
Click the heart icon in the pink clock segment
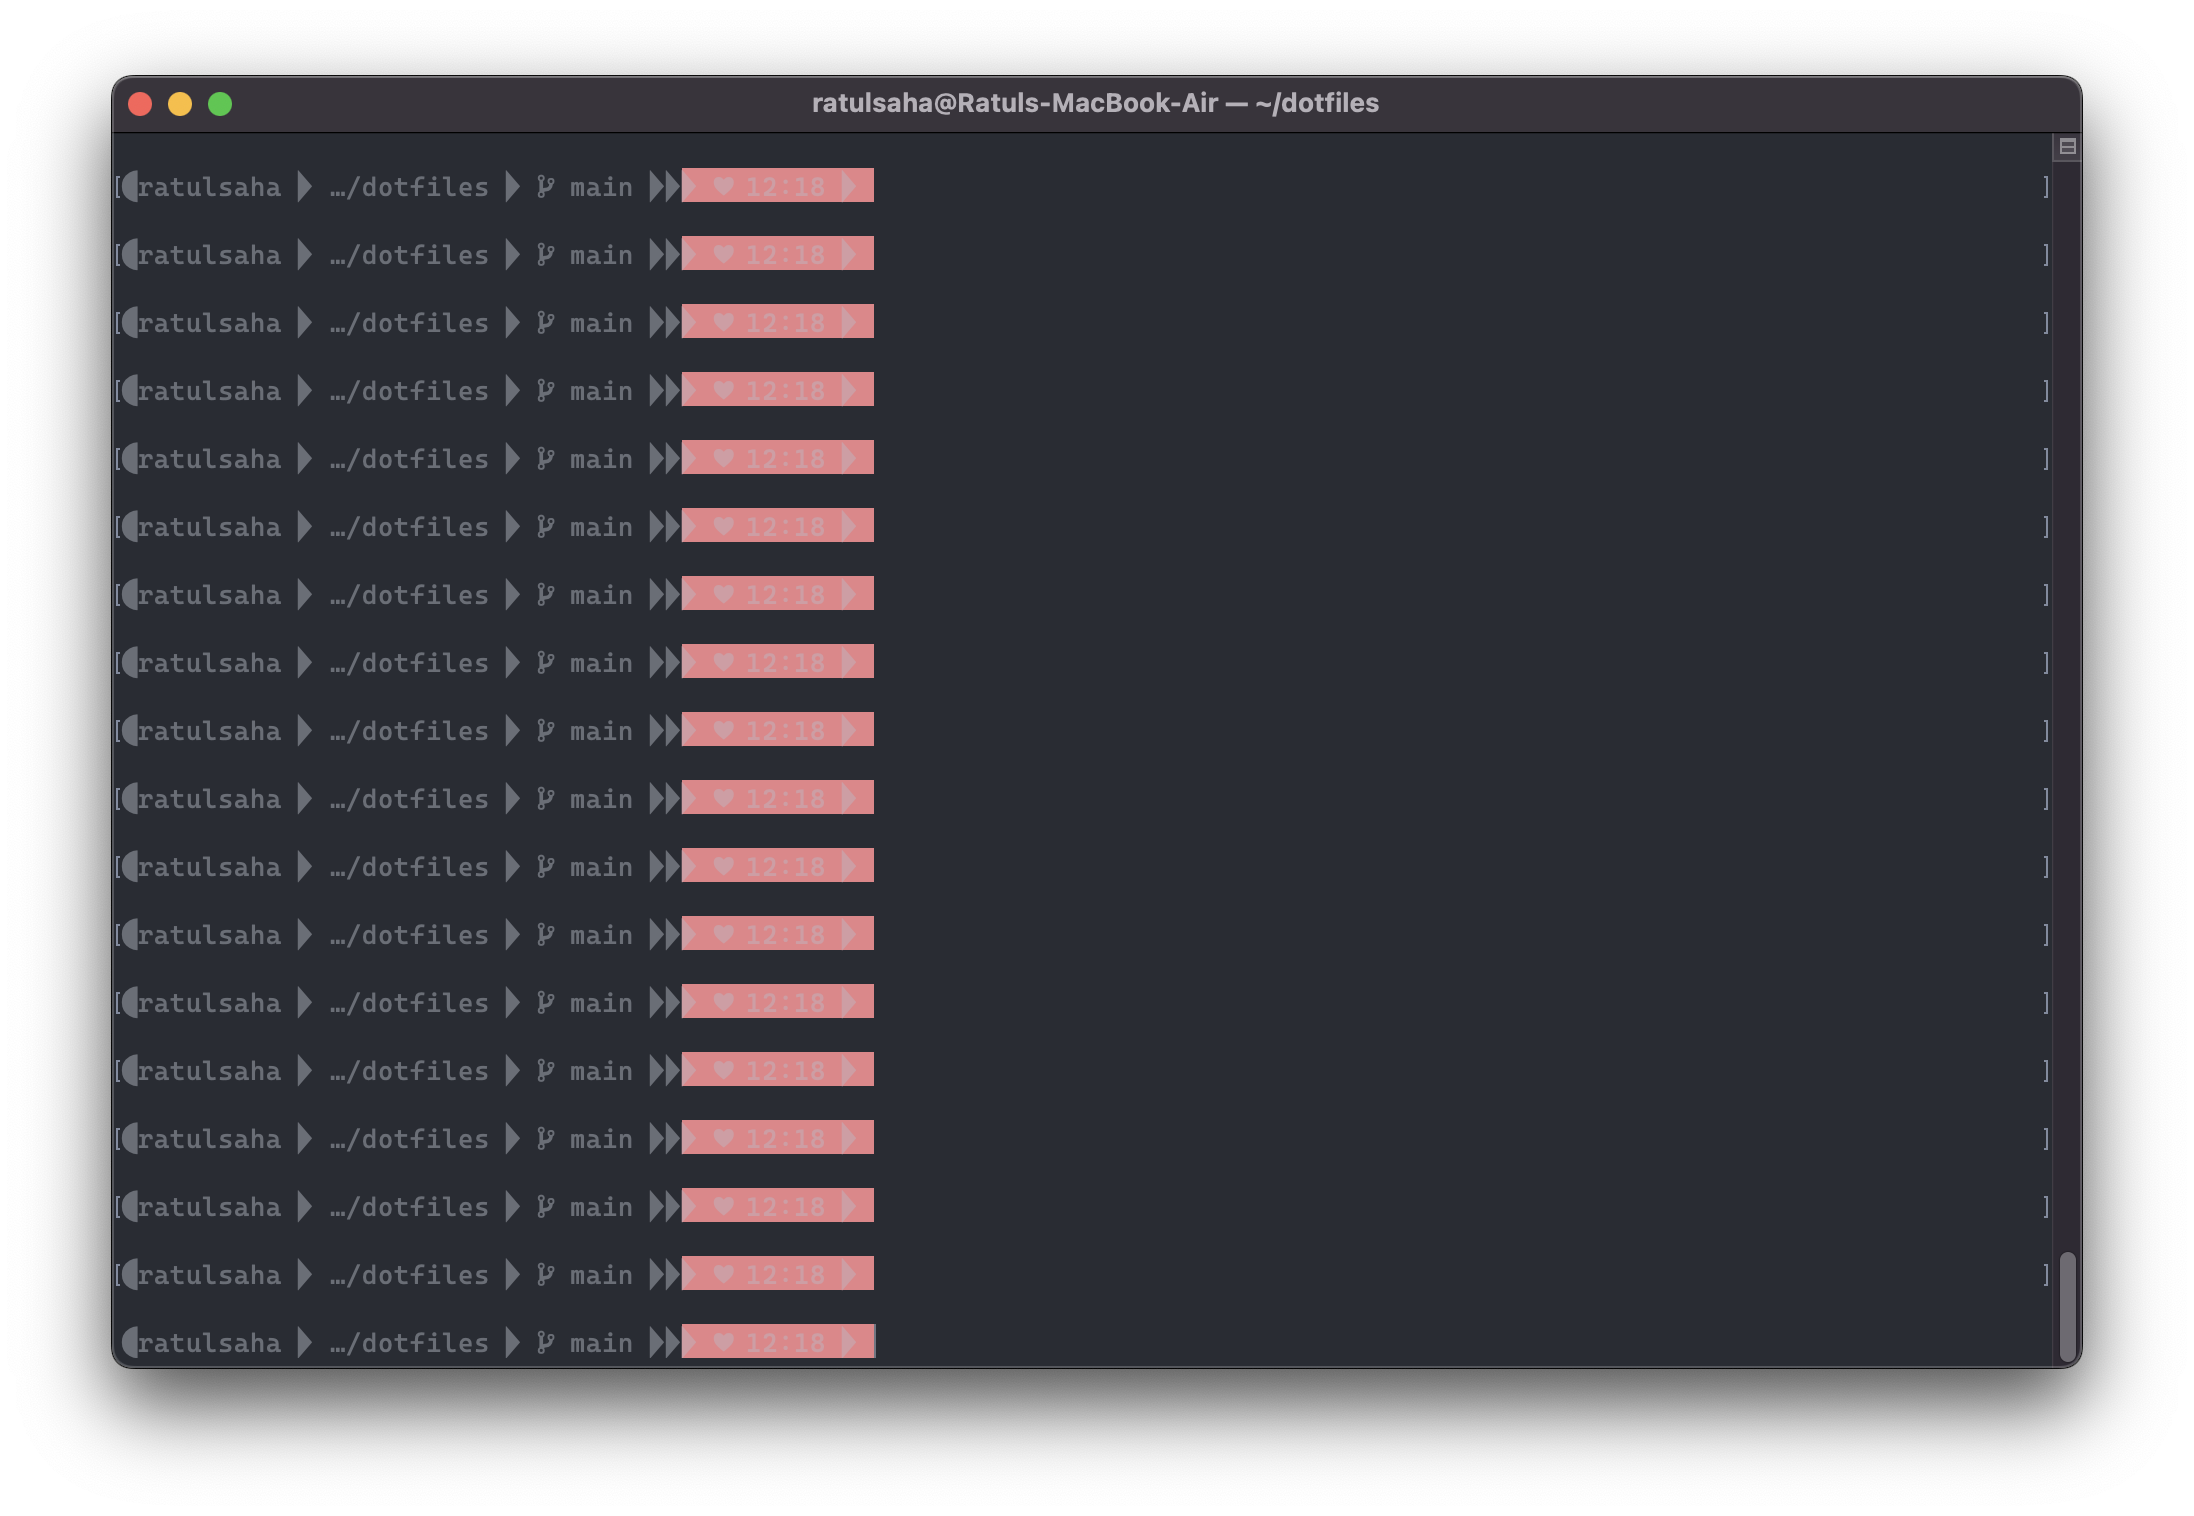click(724, 186)
